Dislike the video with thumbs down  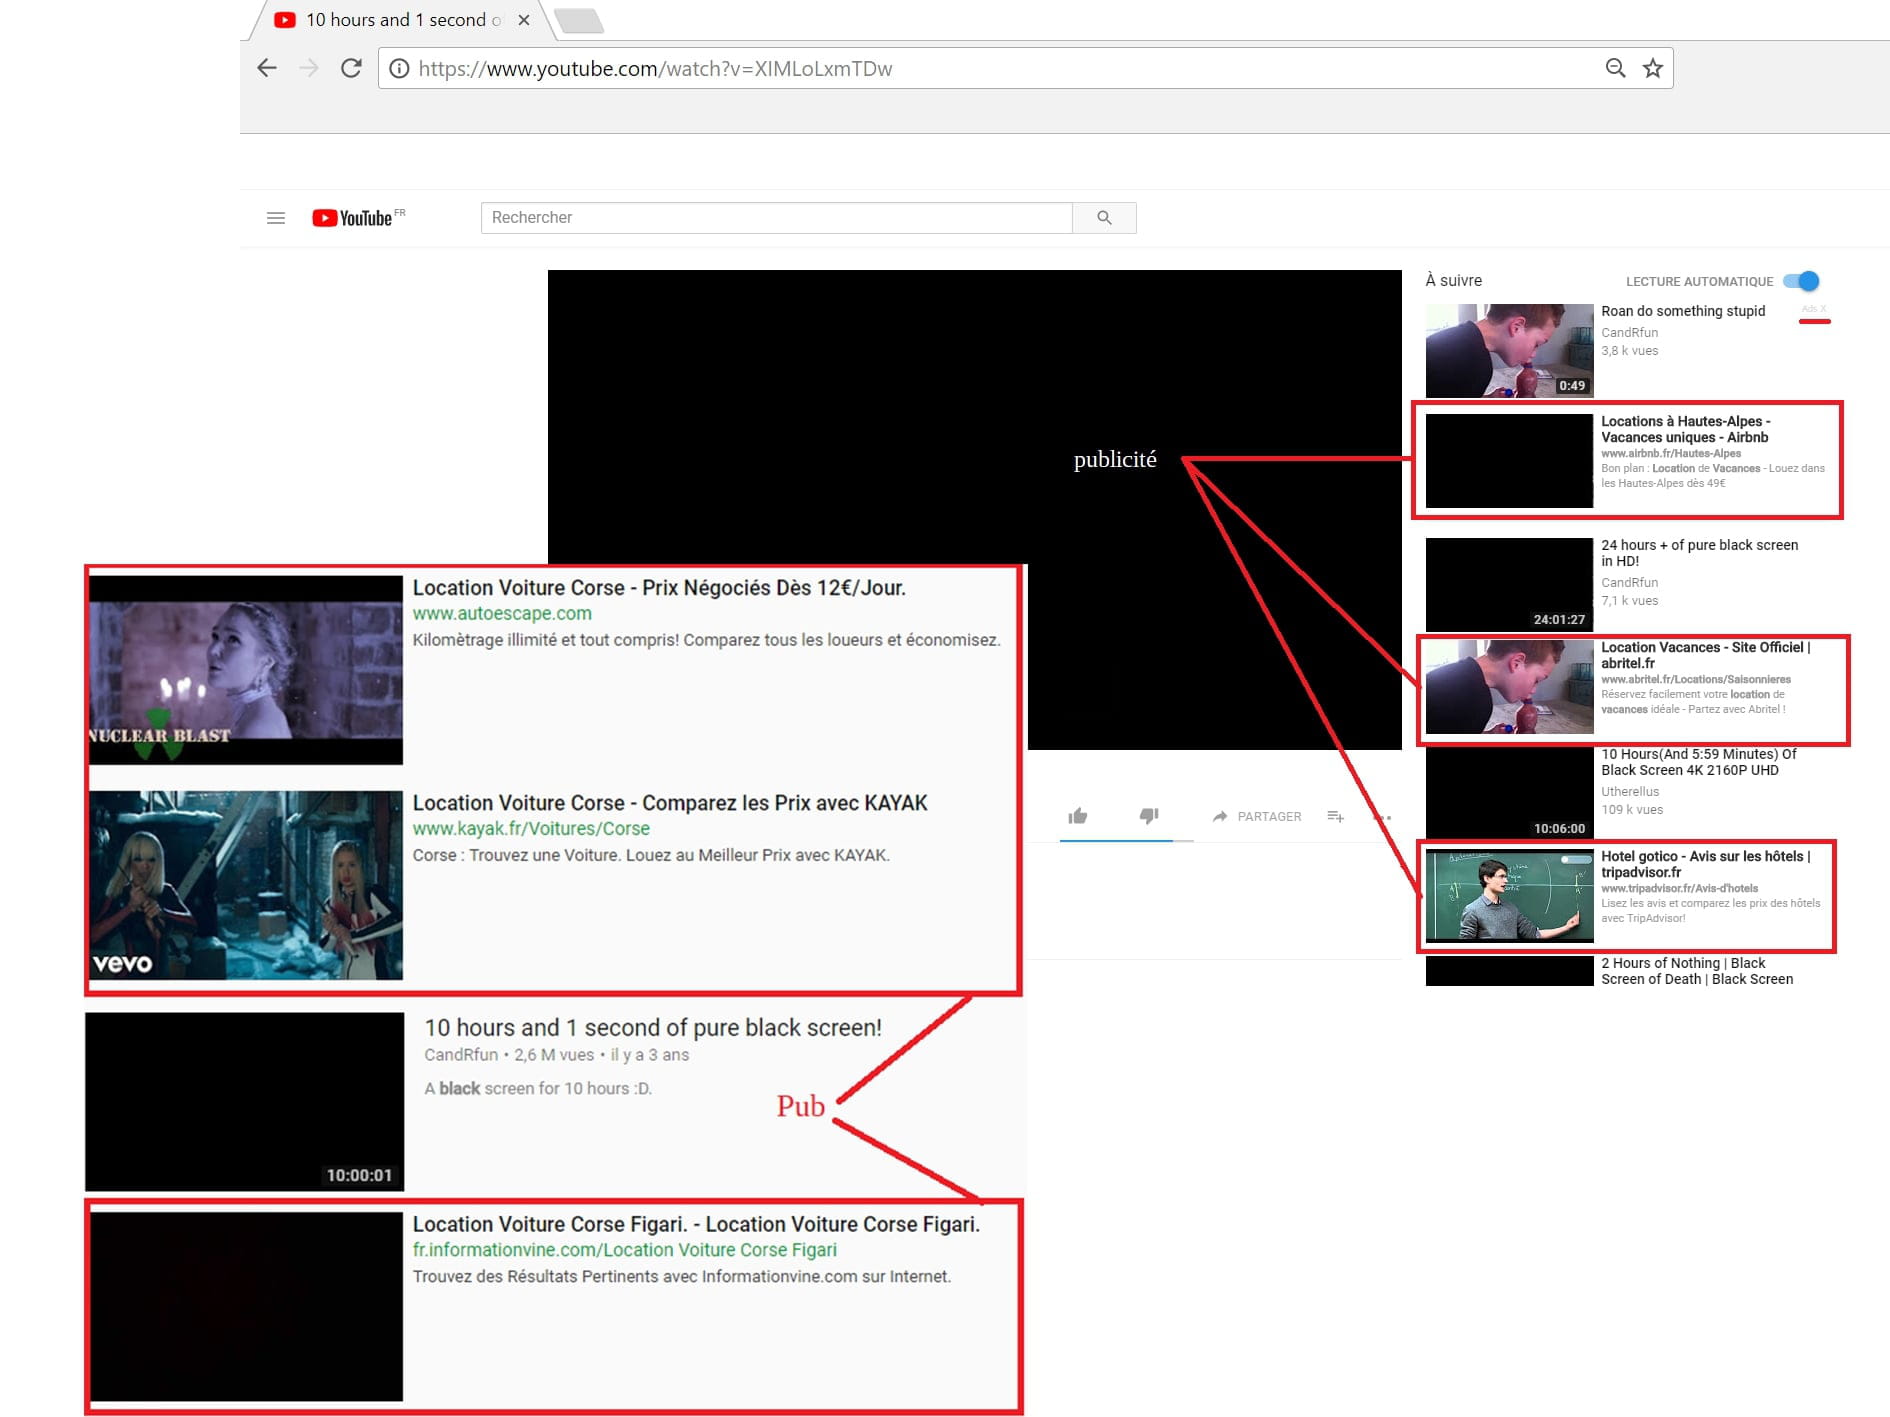point(1149,816)
